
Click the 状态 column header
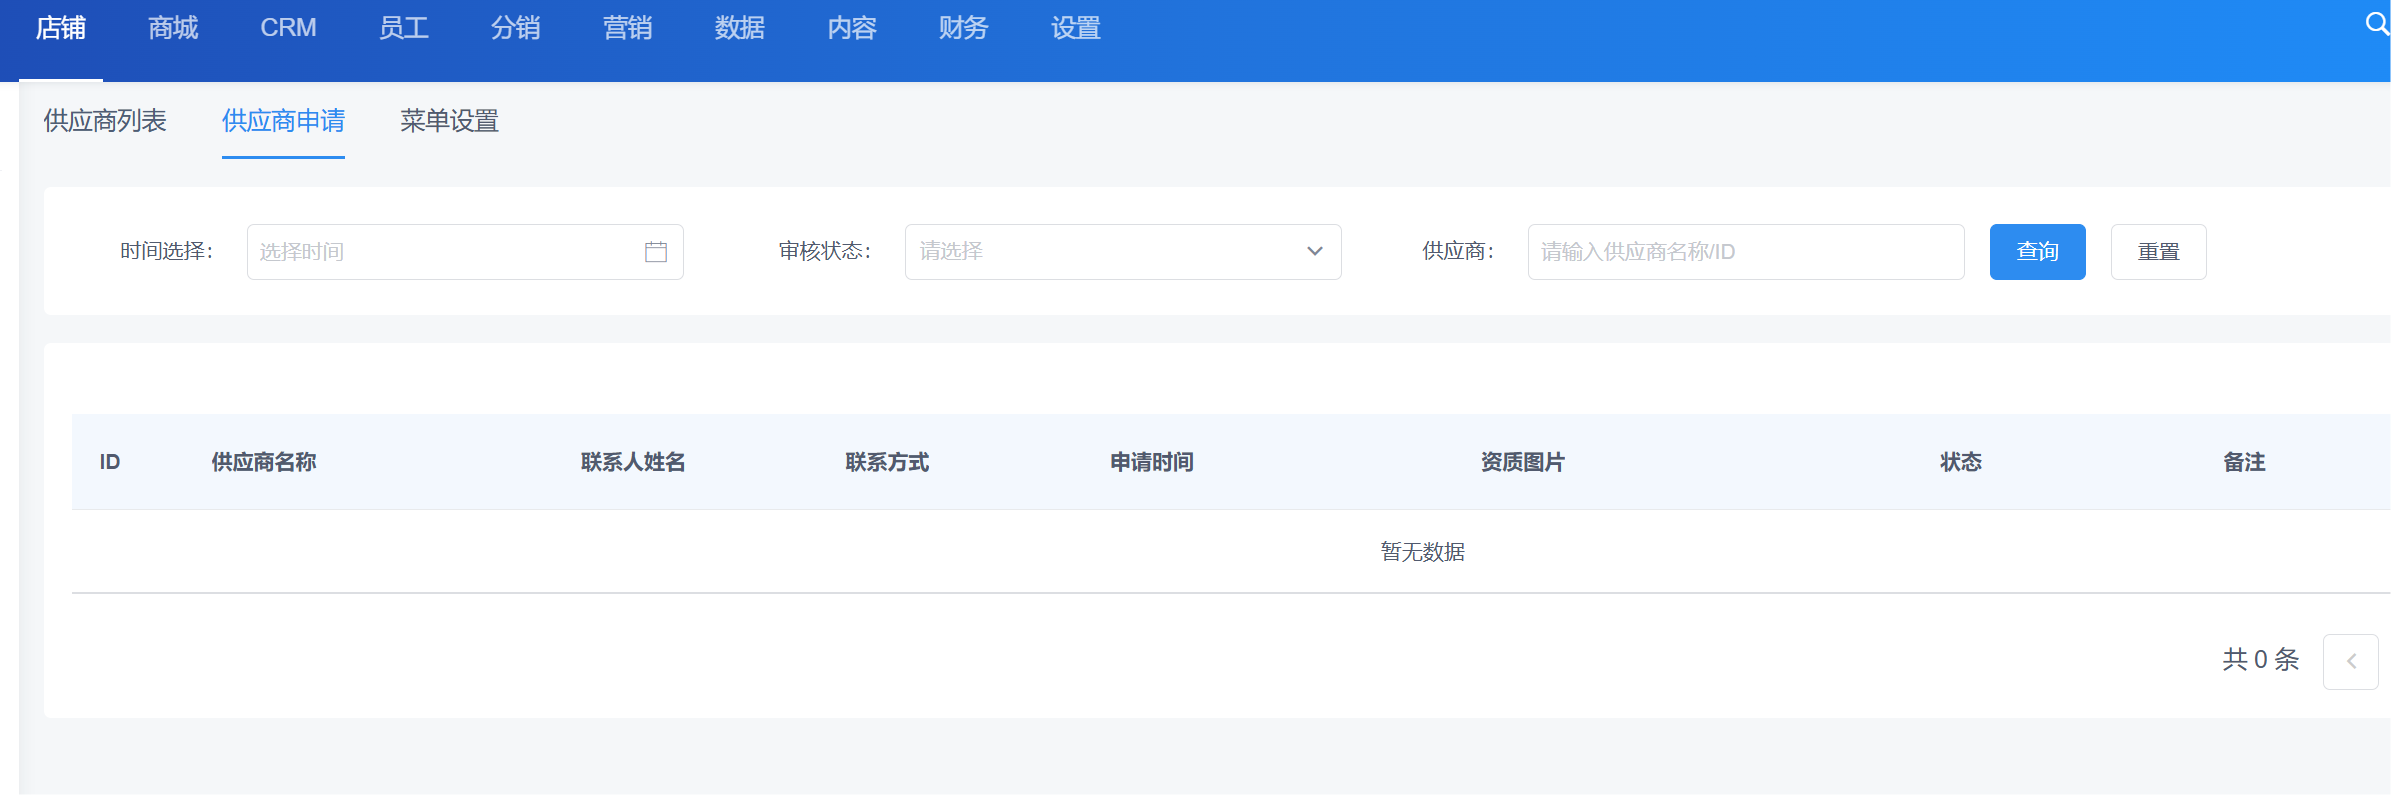pyautogui.click(x=1961, y=462)
